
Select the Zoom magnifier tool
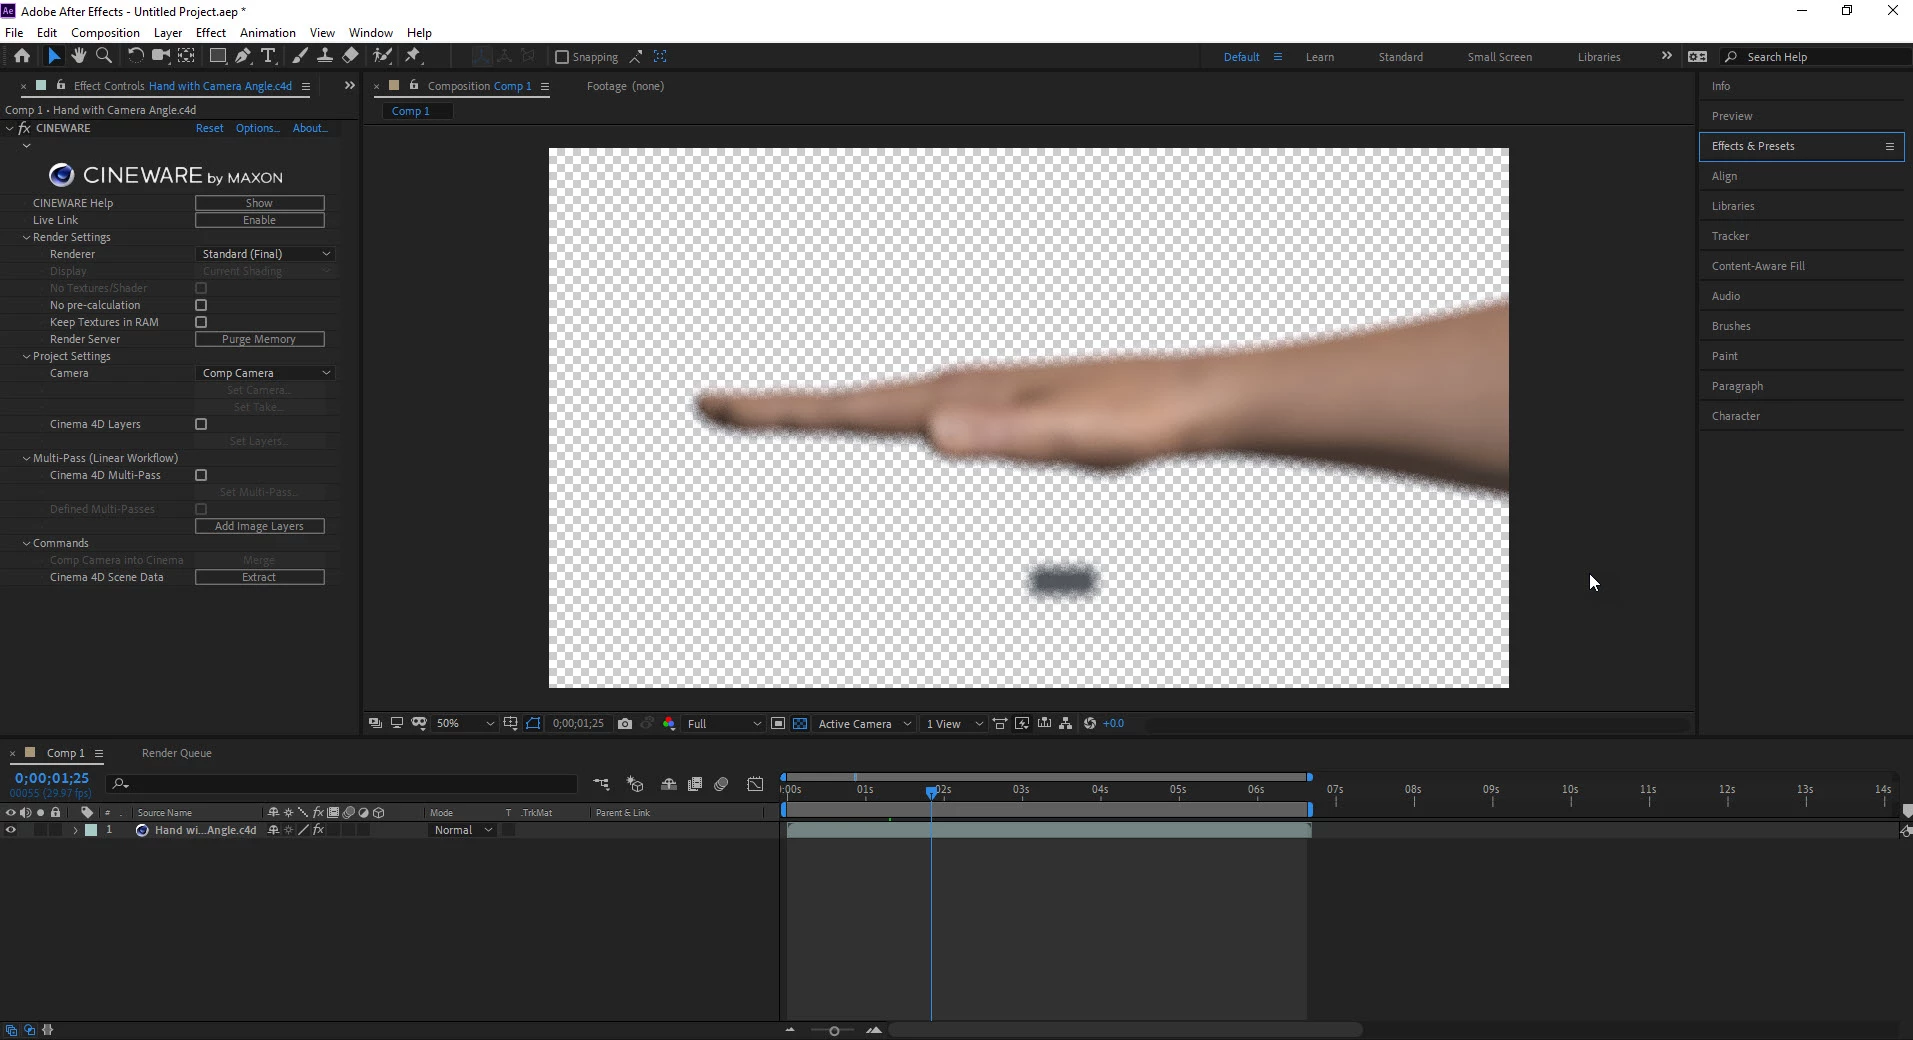(x=103, y=56)
